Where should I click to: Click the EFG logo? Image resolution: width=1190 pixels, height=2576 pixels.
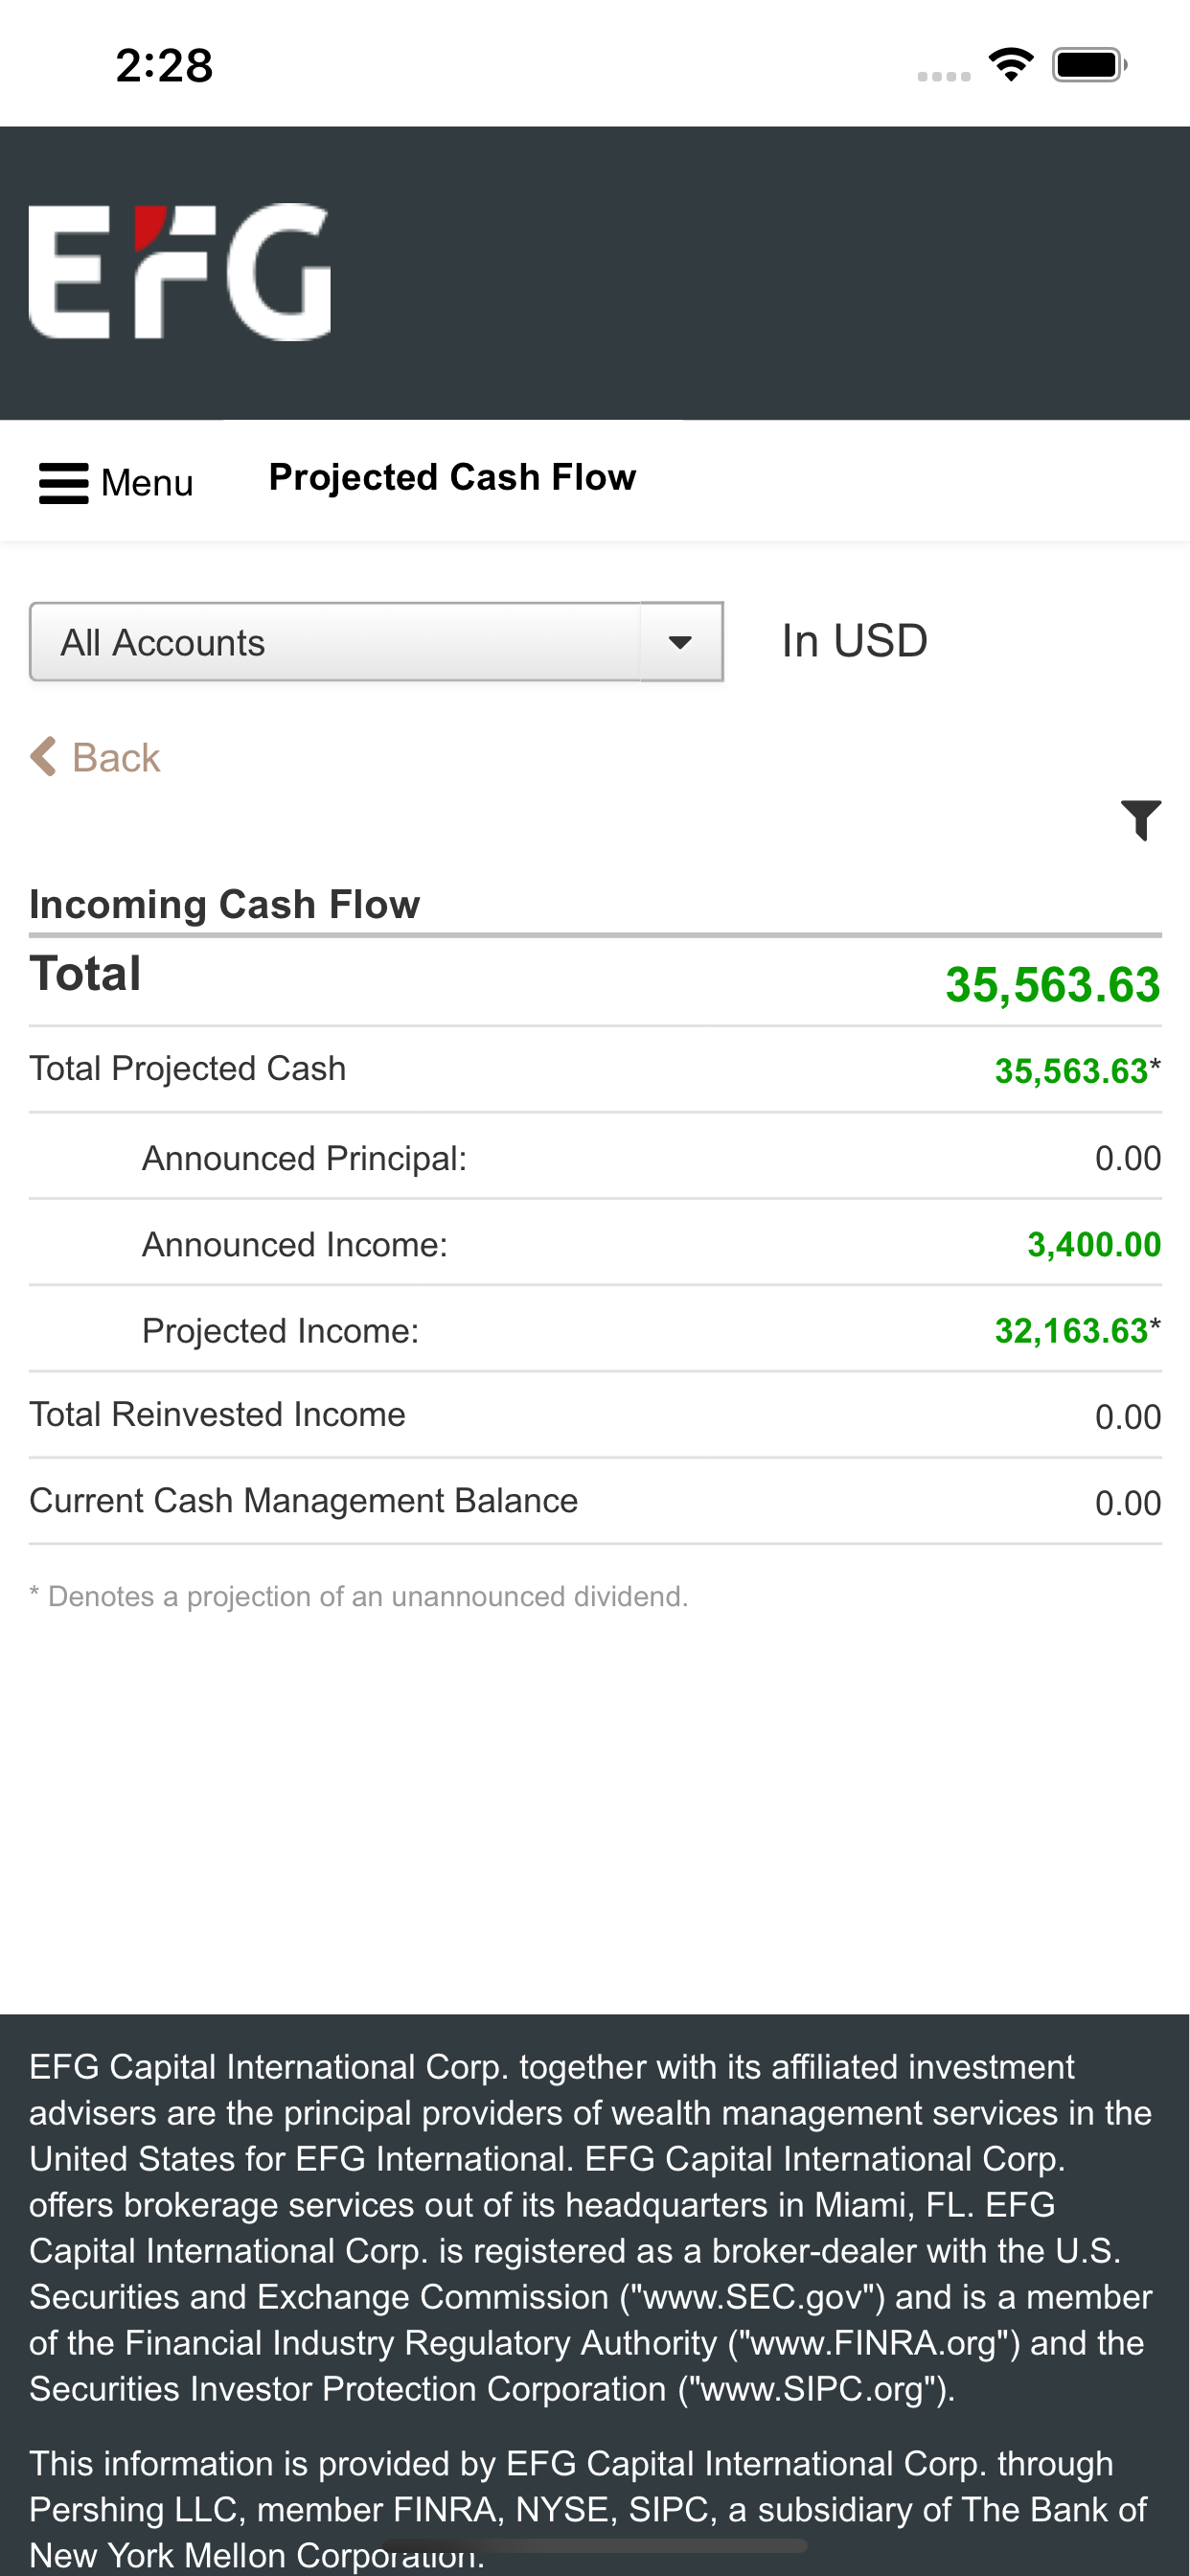(180, 271)
